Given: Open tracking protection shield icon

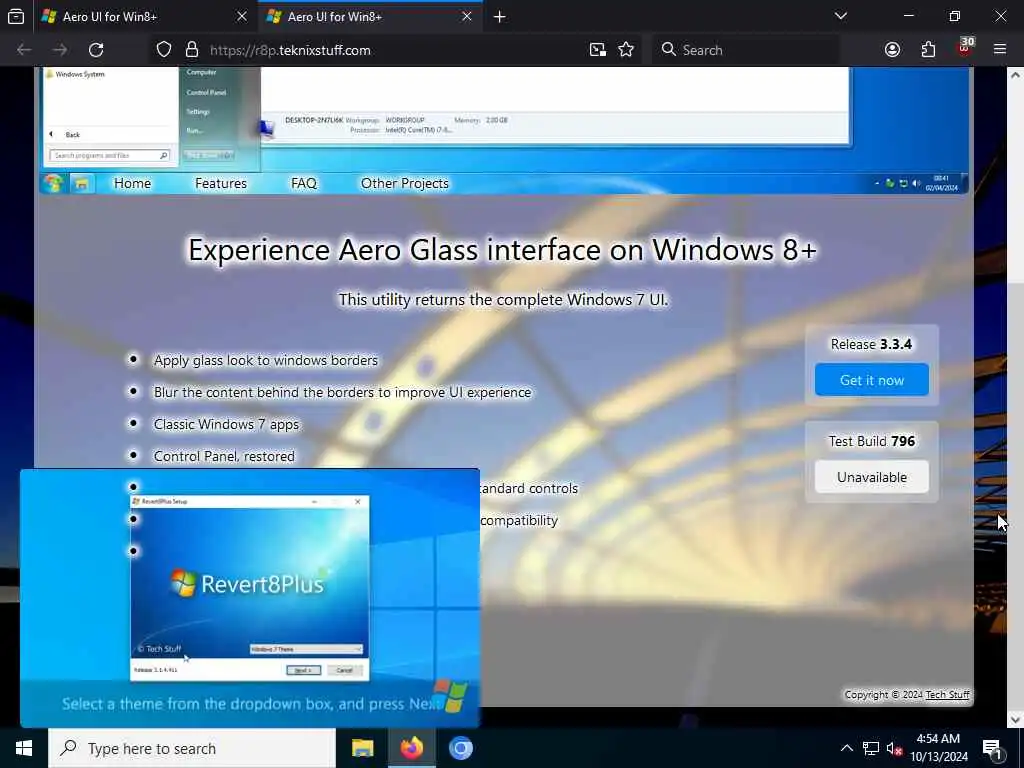Looking at the screenshot, I should pyautogui.click(x=164, y=50).
